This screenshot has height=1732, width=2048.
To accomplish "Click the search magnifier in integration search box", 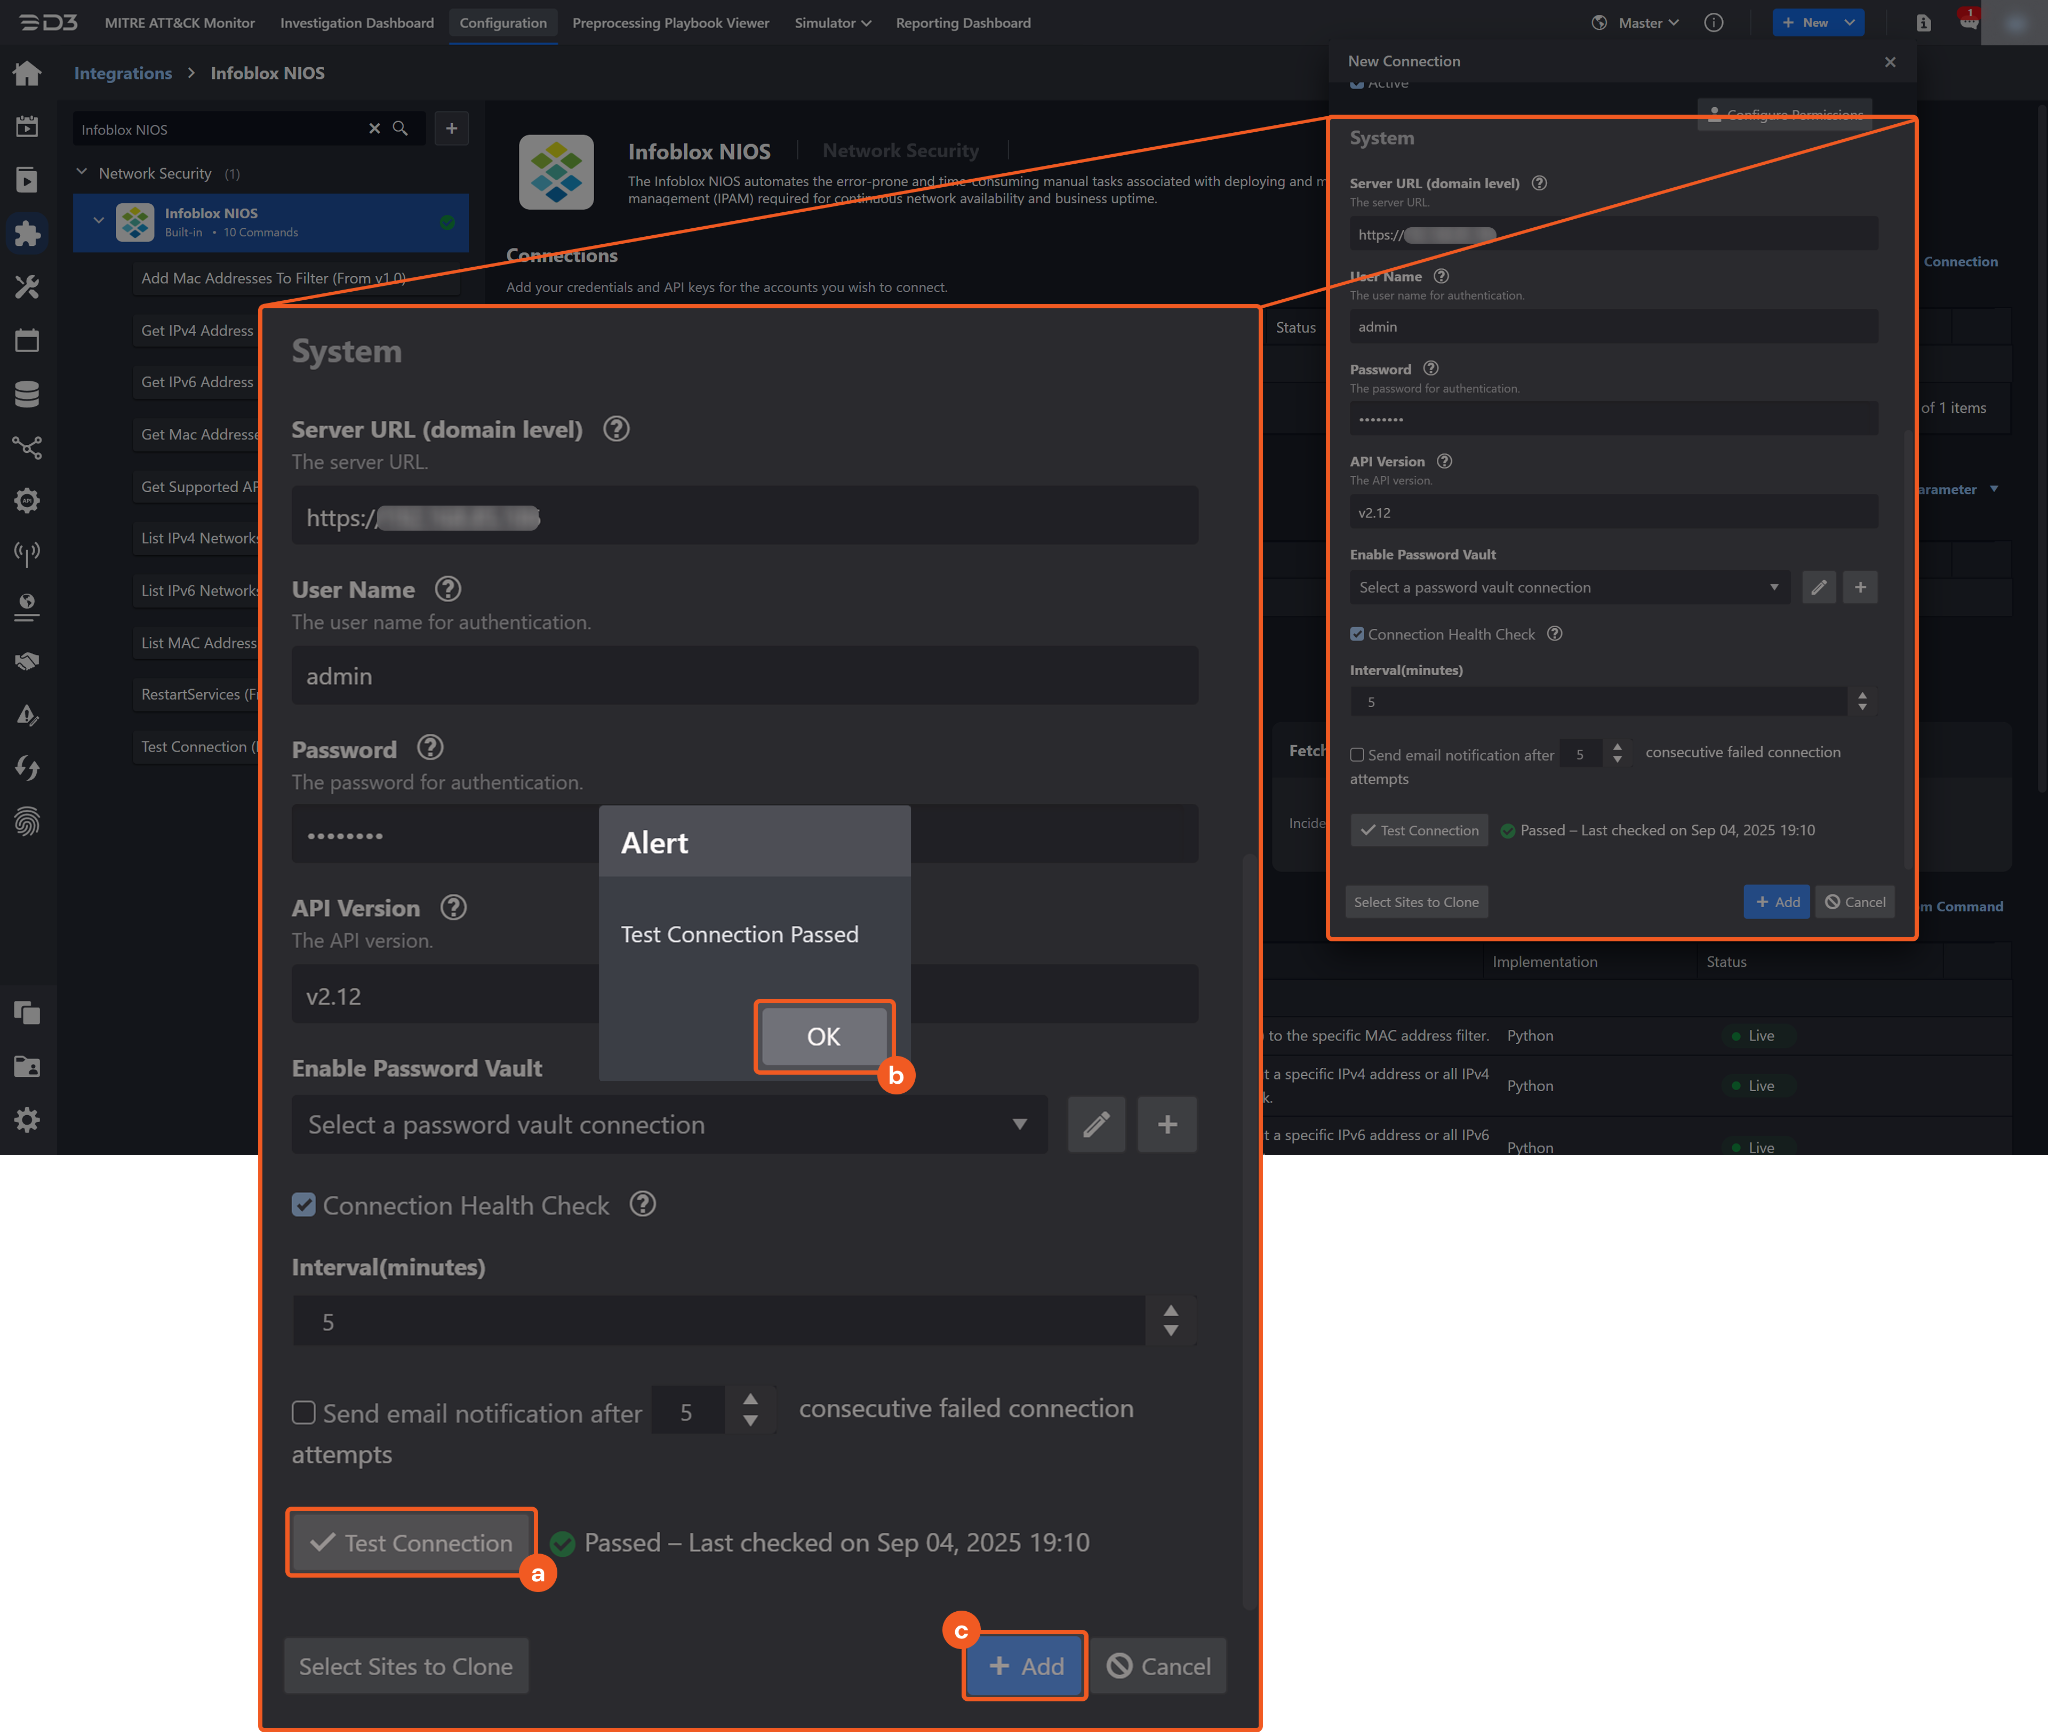I will coord(400,129).
